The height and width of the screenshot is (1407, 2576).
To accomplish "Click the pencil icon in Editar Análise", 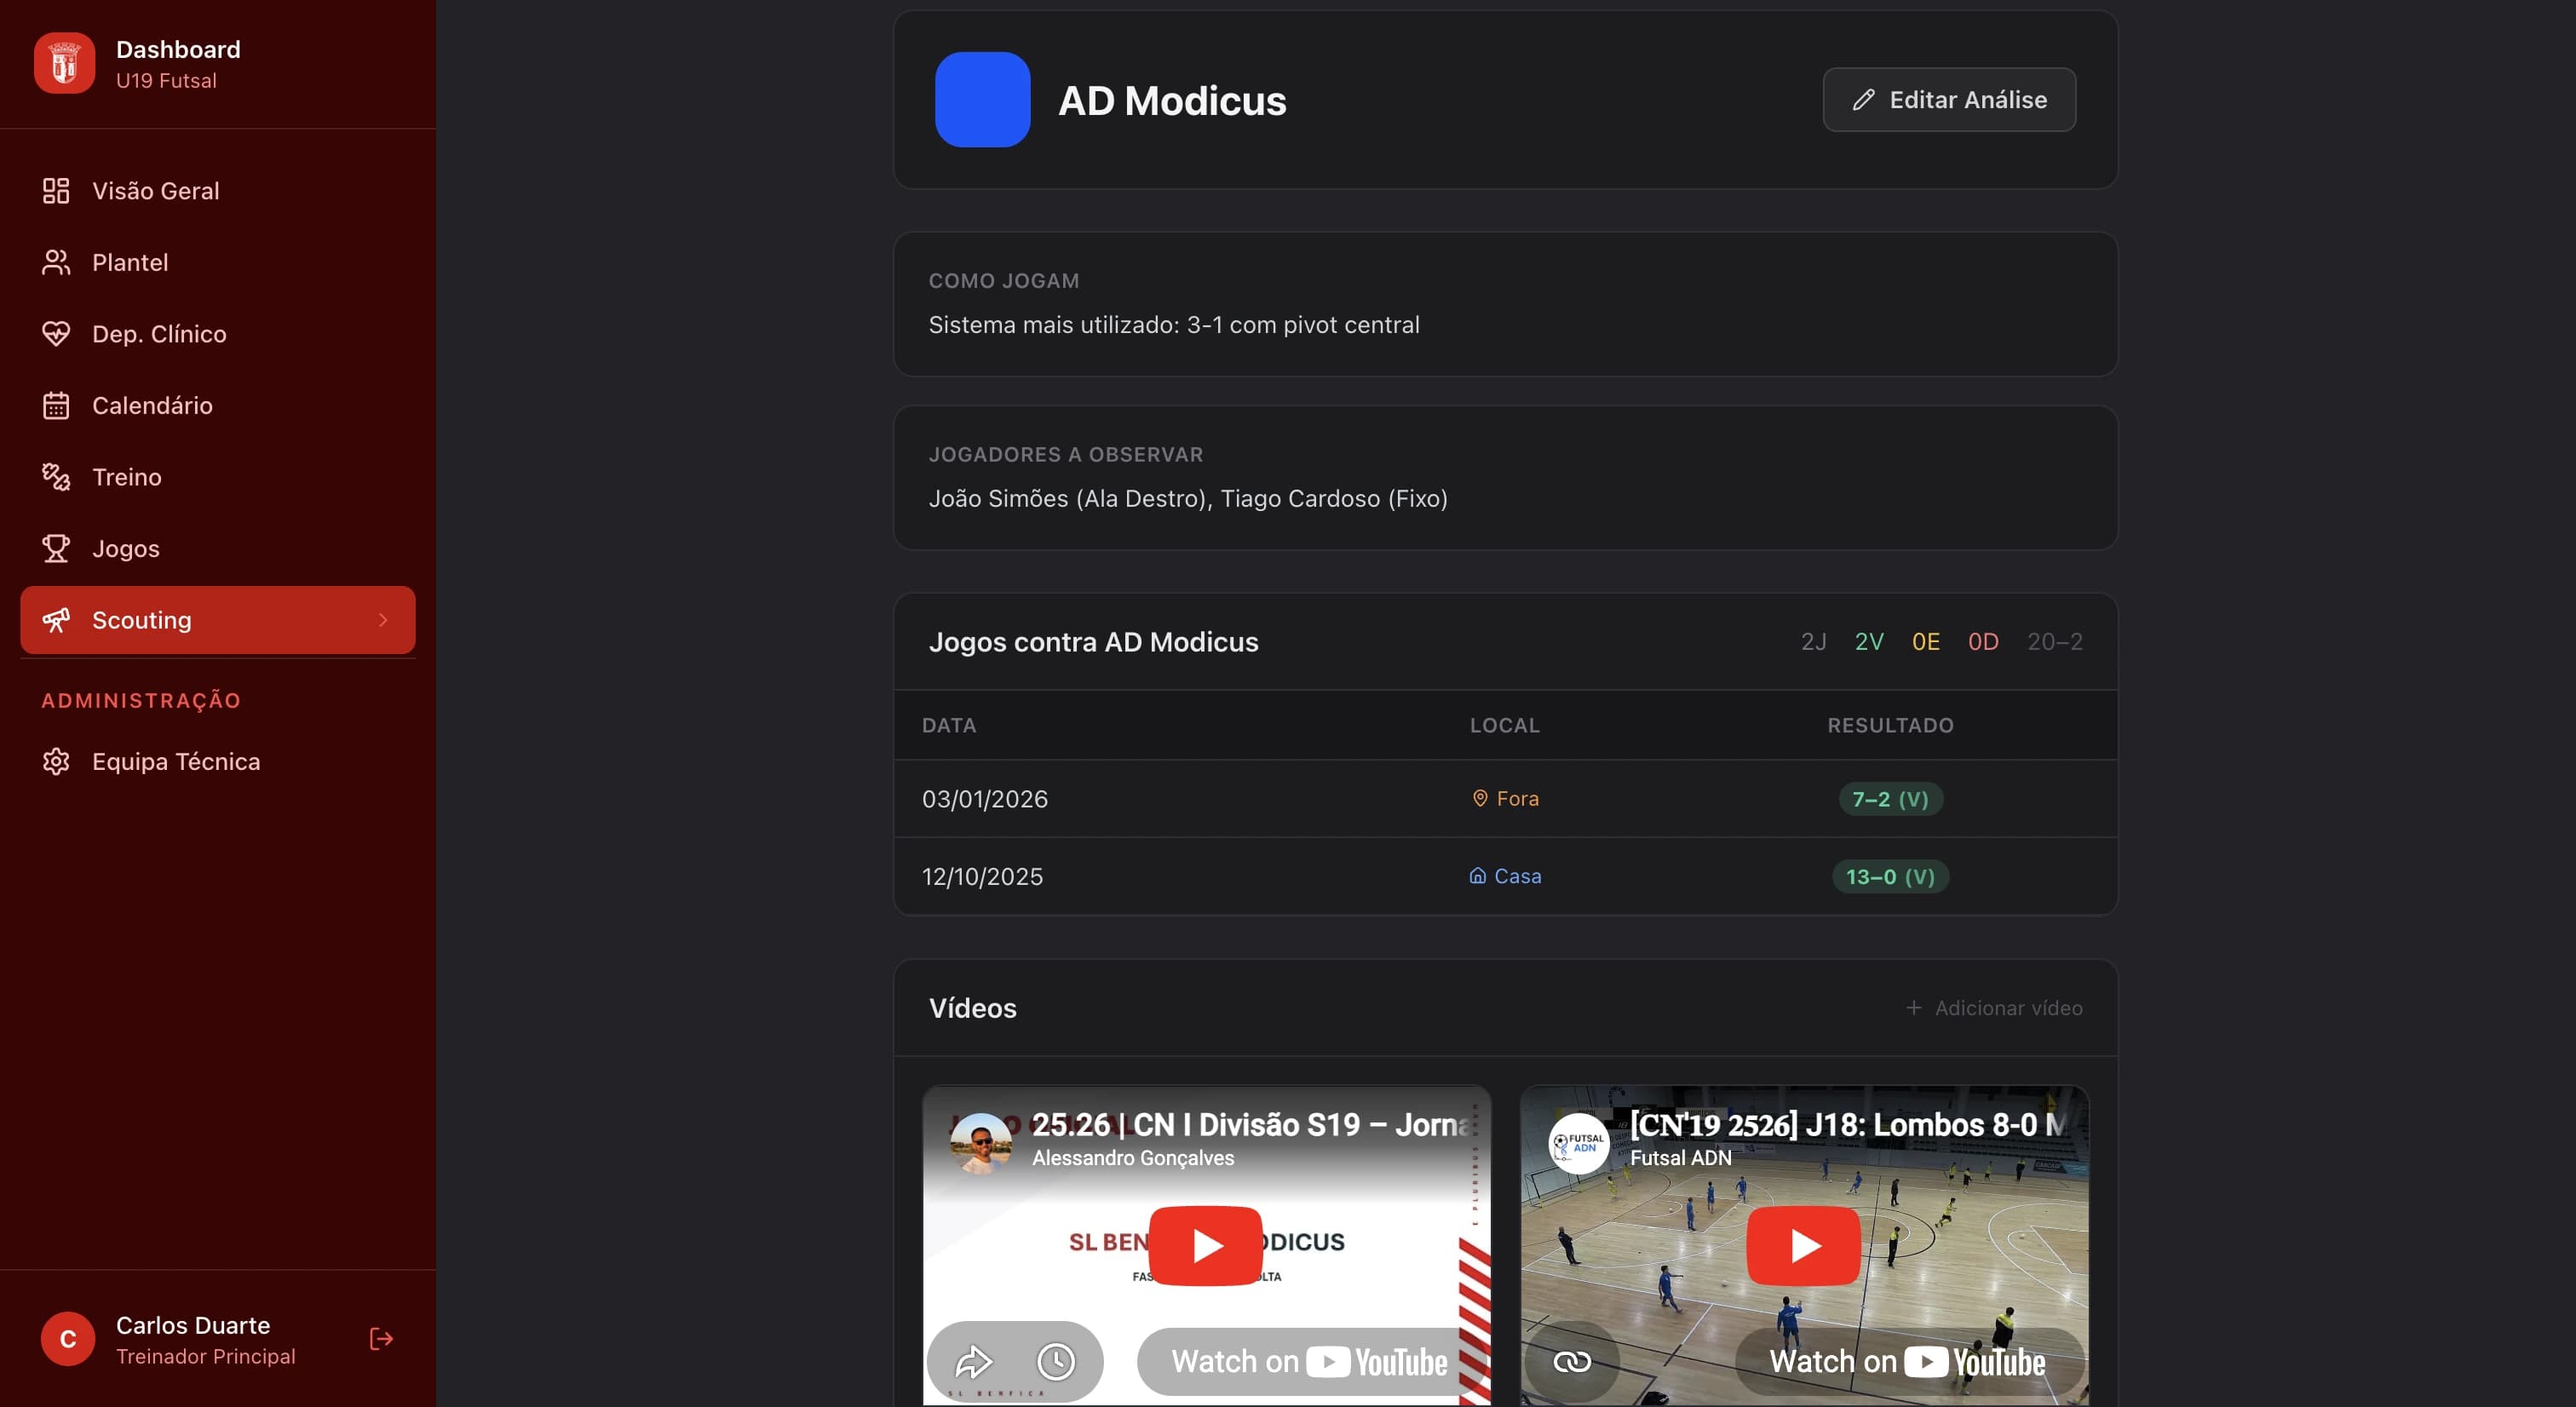I will click(x=1863, y=99).
